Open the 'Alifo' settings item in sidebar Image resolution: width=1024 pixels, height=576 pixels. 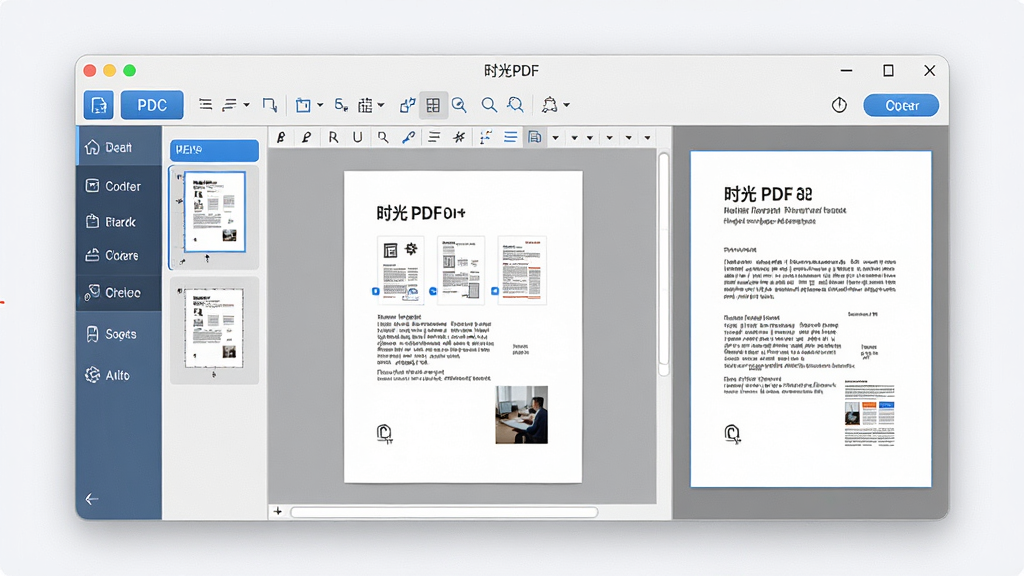pyautogui.click(x=119, y=375)
